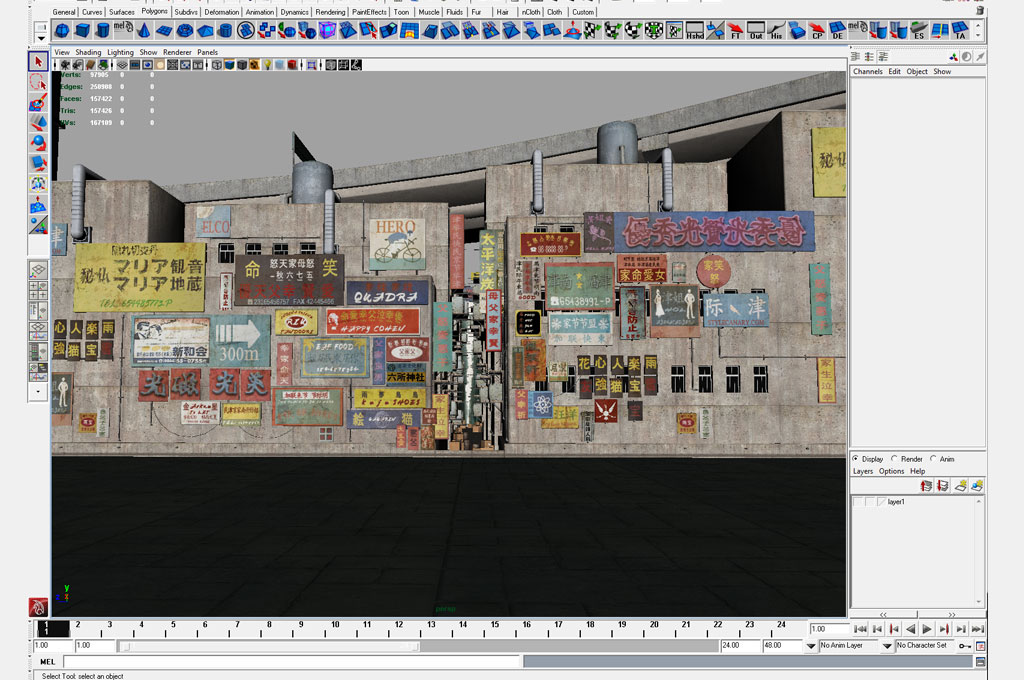Activate the Move tool in toolbox

coord(38,123)
